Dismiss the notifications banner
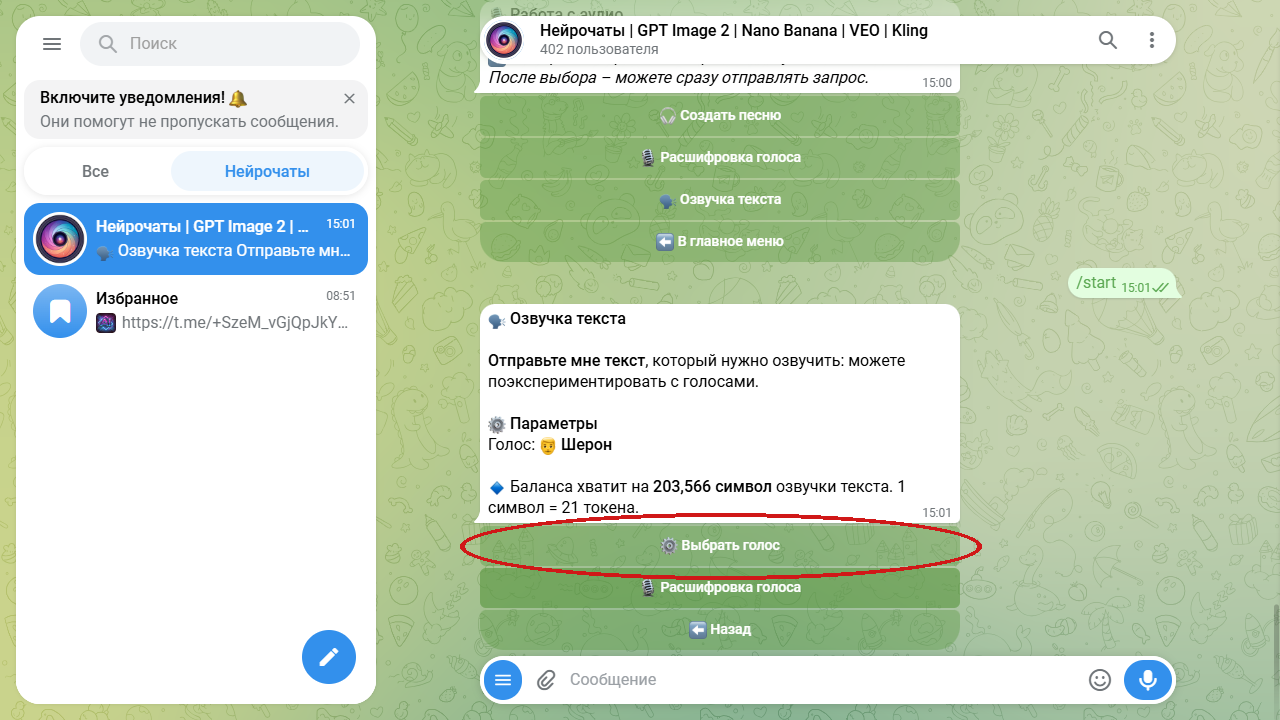Image resolution: width=1280 pixels, height=720 pixels. click(349, 98)
